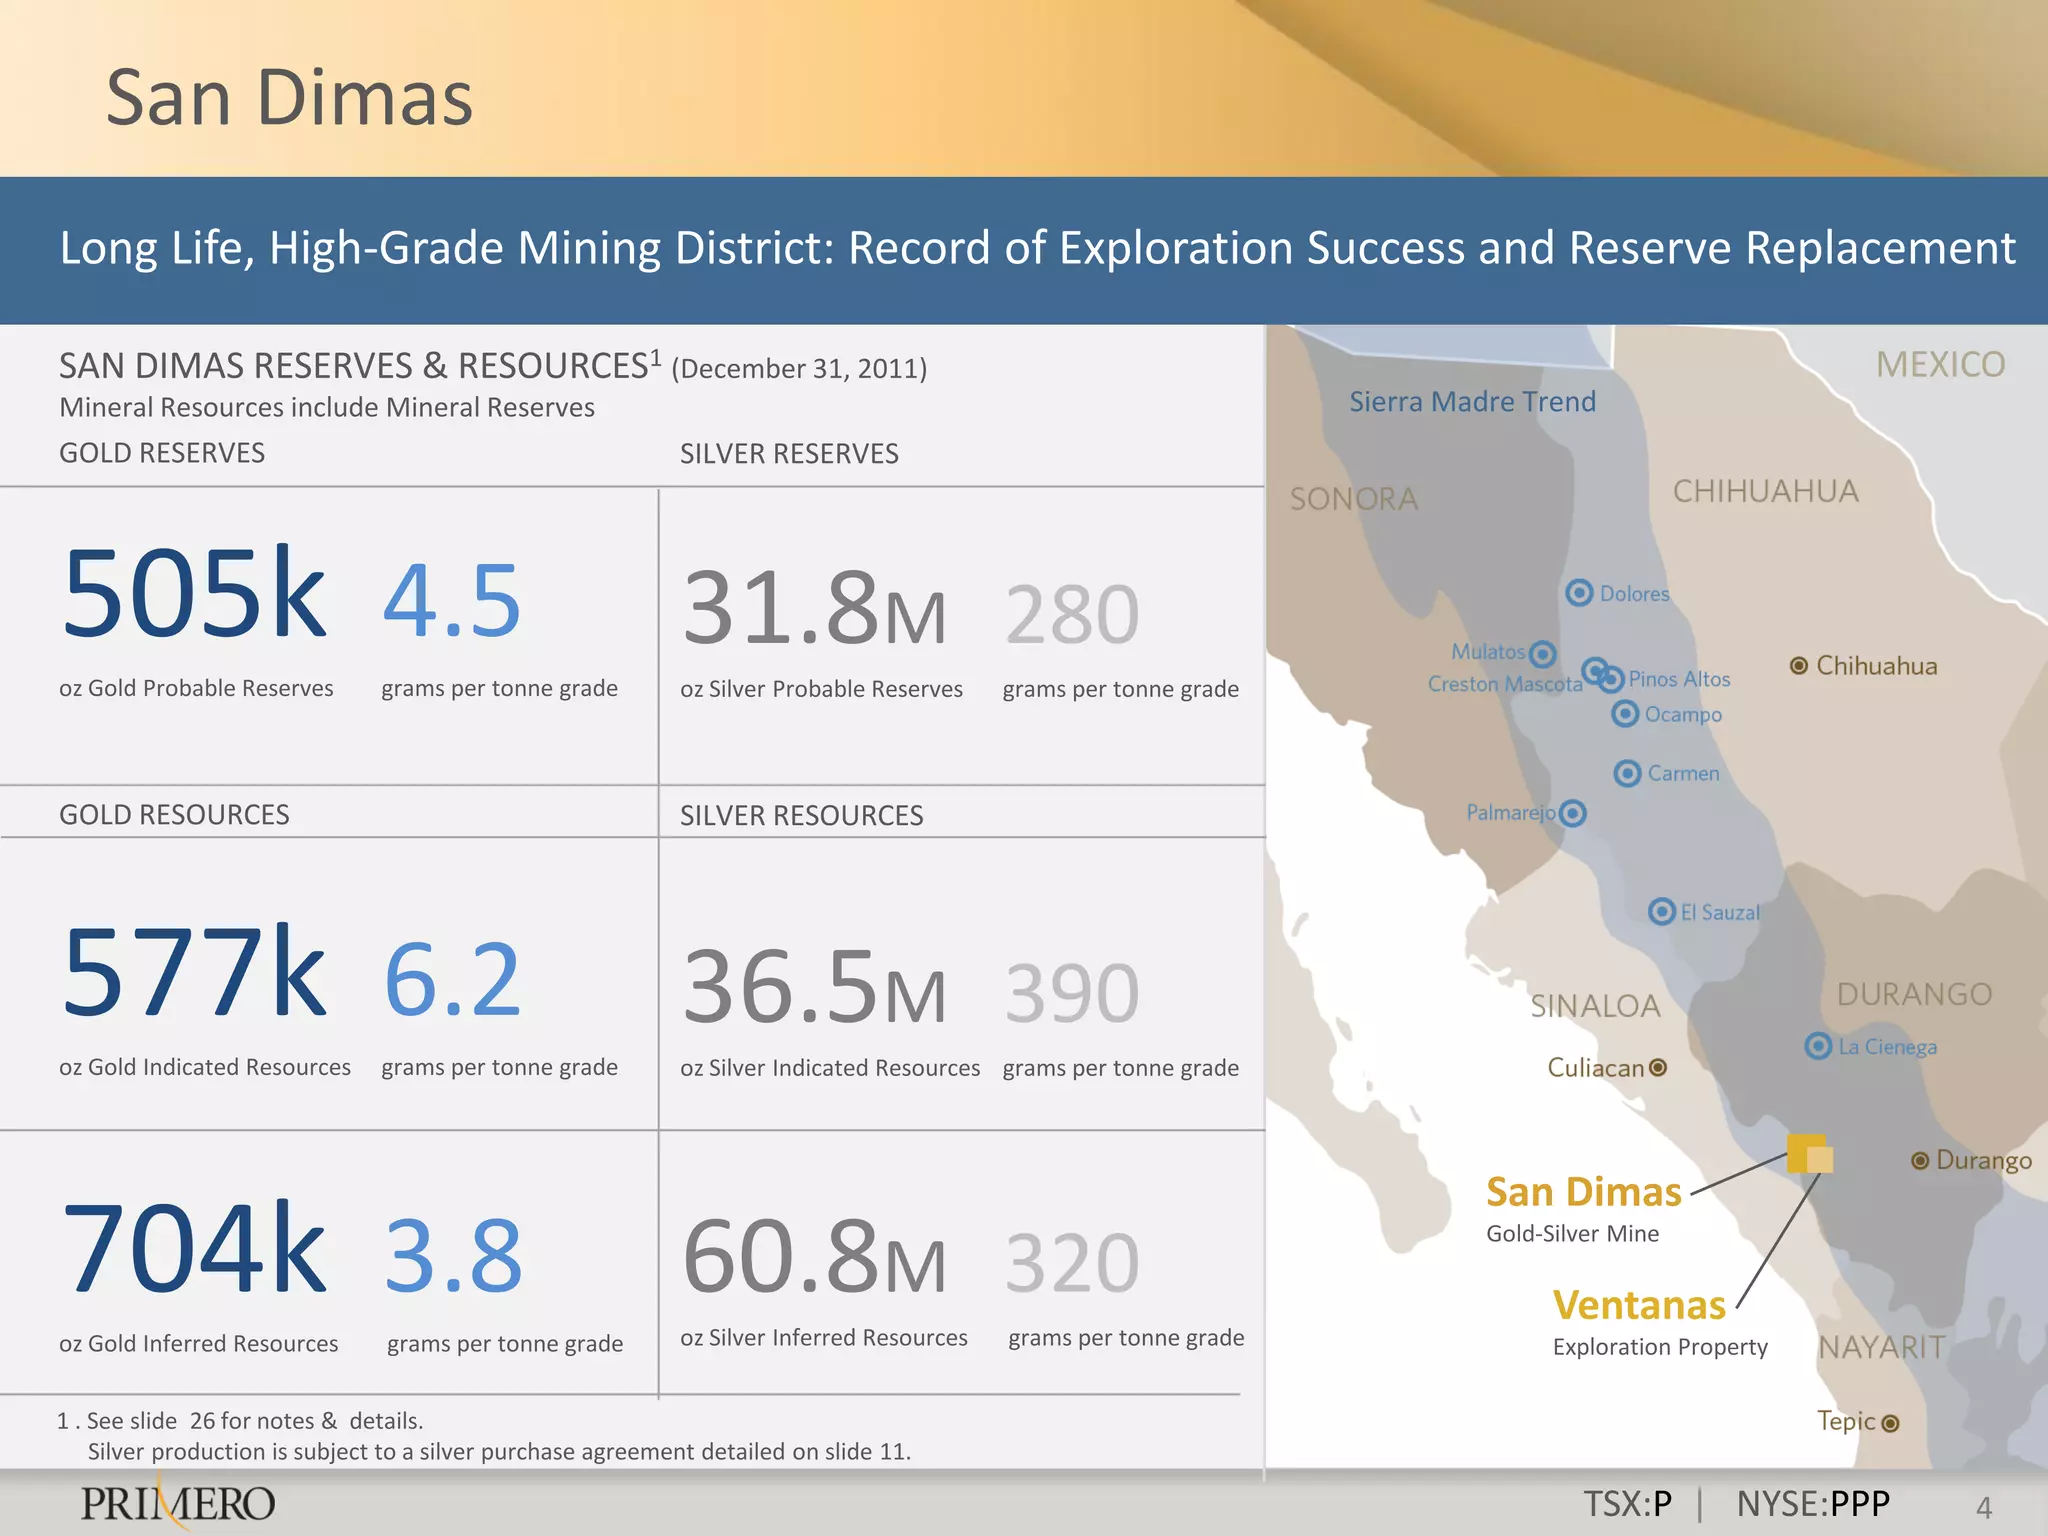Click the 3.8 grade value

453,1254
